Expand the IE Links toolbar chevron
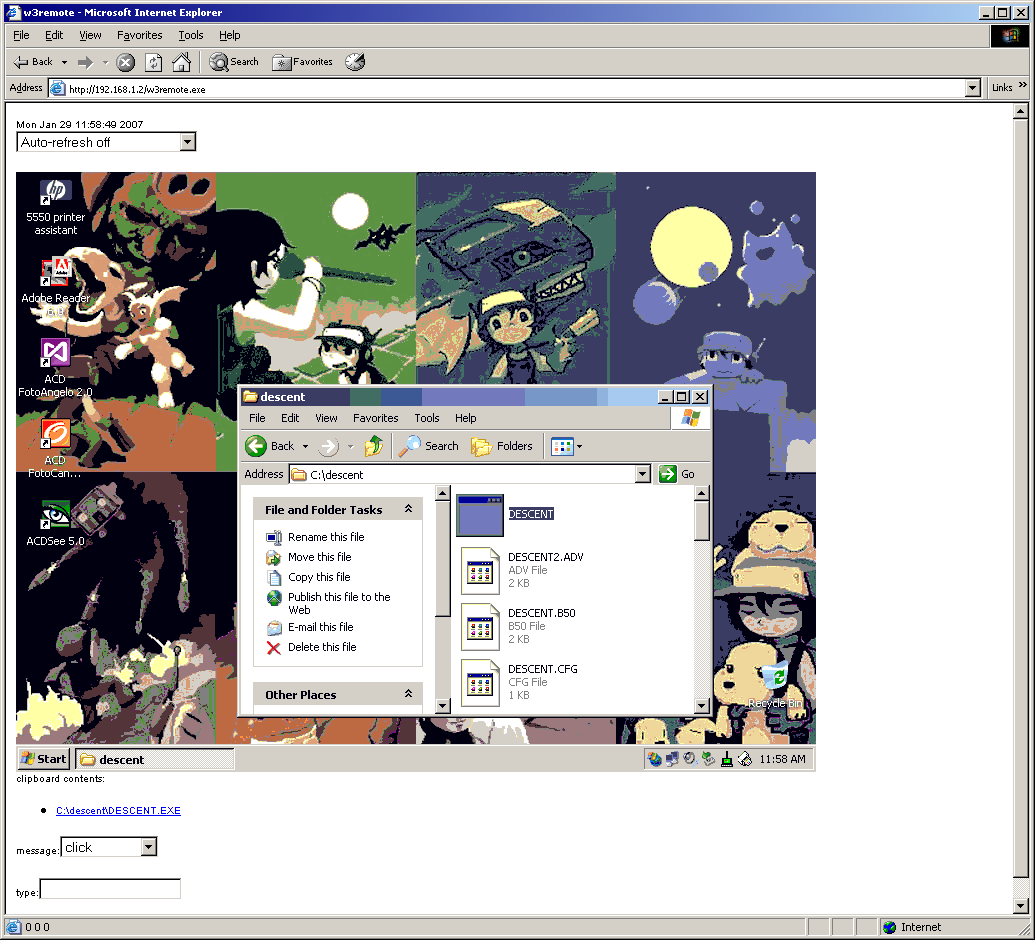The width and height of the screenshot is (1035, 940). coord(1023,86)
